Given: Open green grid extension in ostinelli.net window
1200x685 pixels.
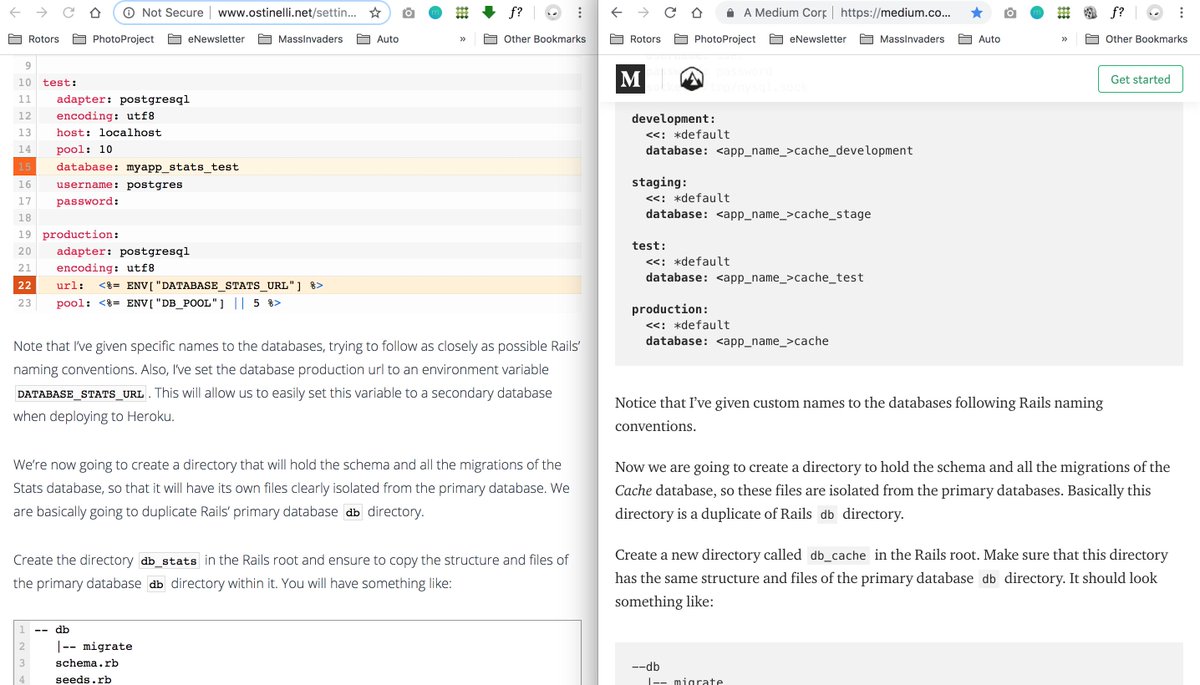Looking at the screenshot, I should pyautogui.click(x=461, y=13).
